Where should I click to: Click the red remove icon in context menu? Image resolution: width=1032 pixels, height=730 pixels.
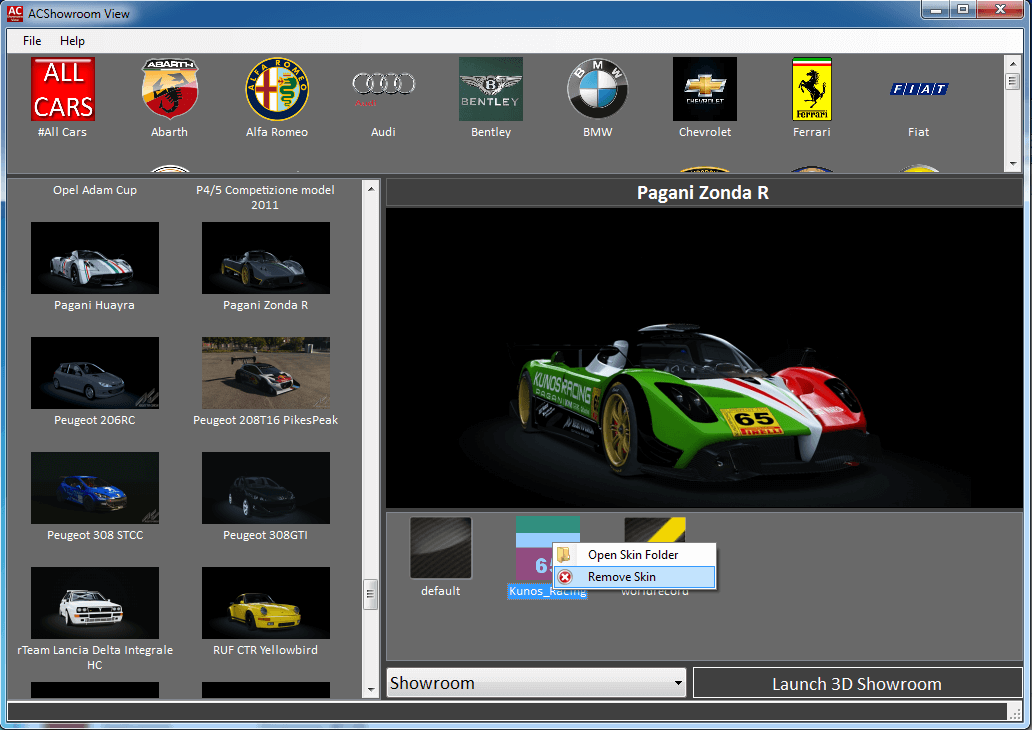(565, 577)
